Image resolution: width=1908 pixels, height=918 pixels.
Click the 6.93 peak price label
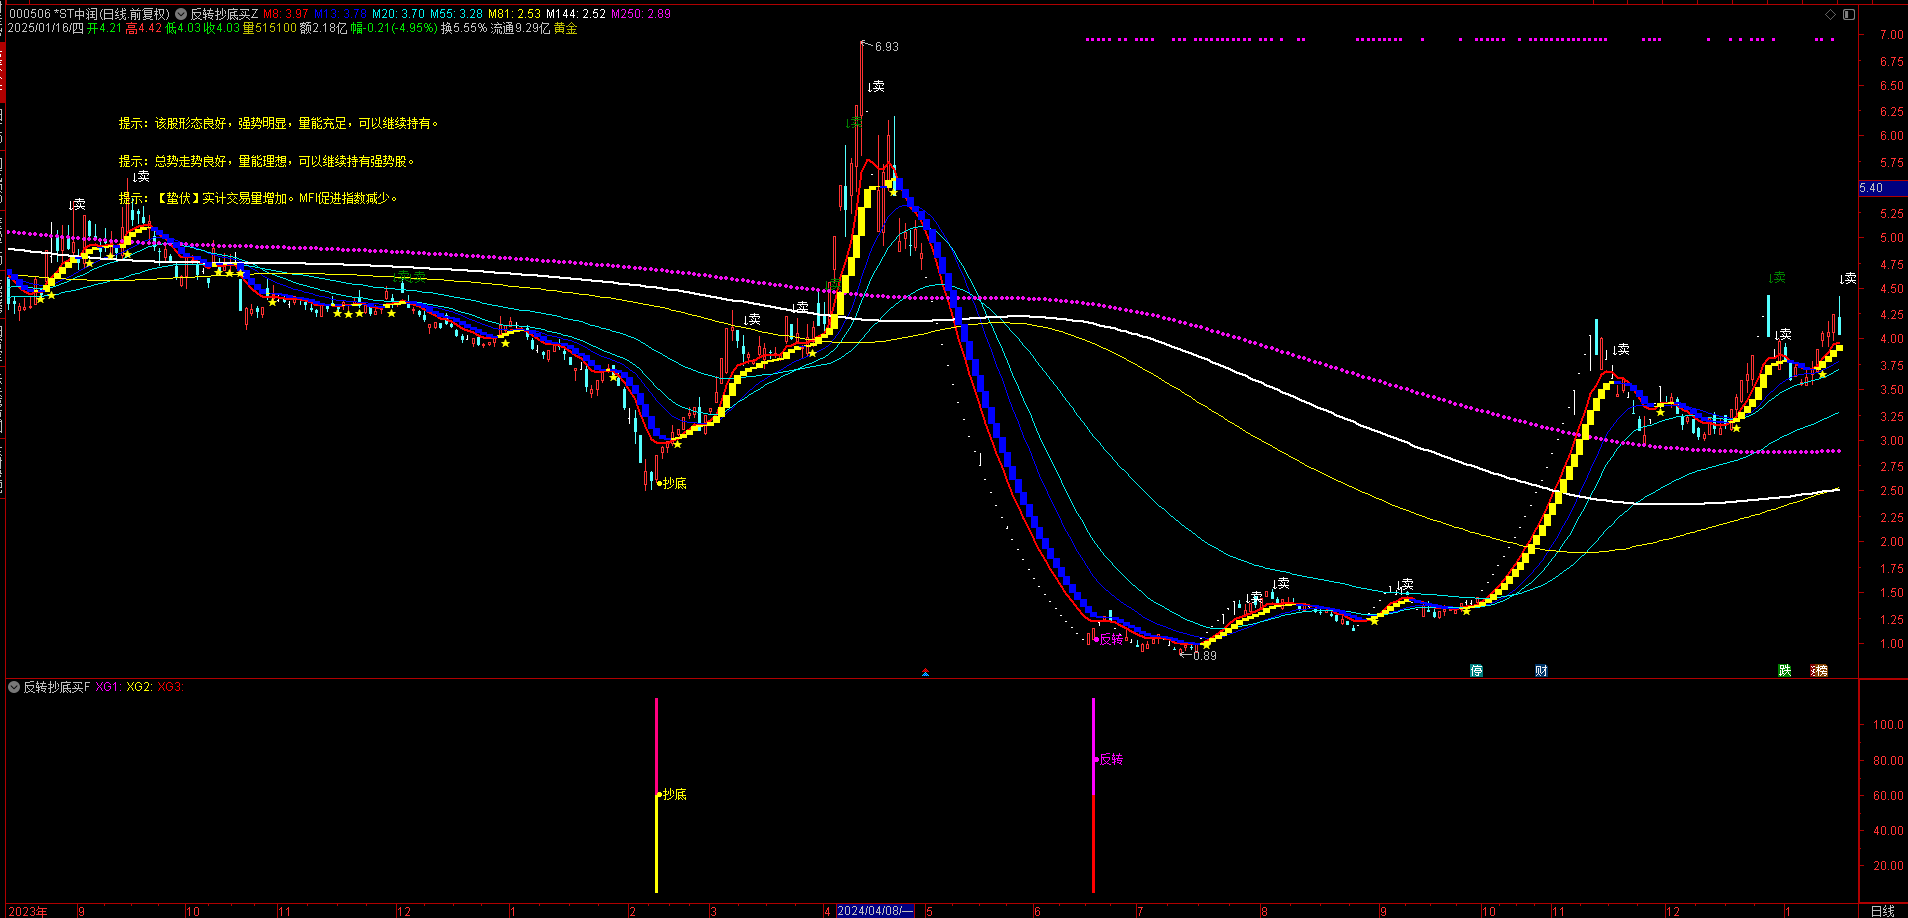tap(886, 47)
